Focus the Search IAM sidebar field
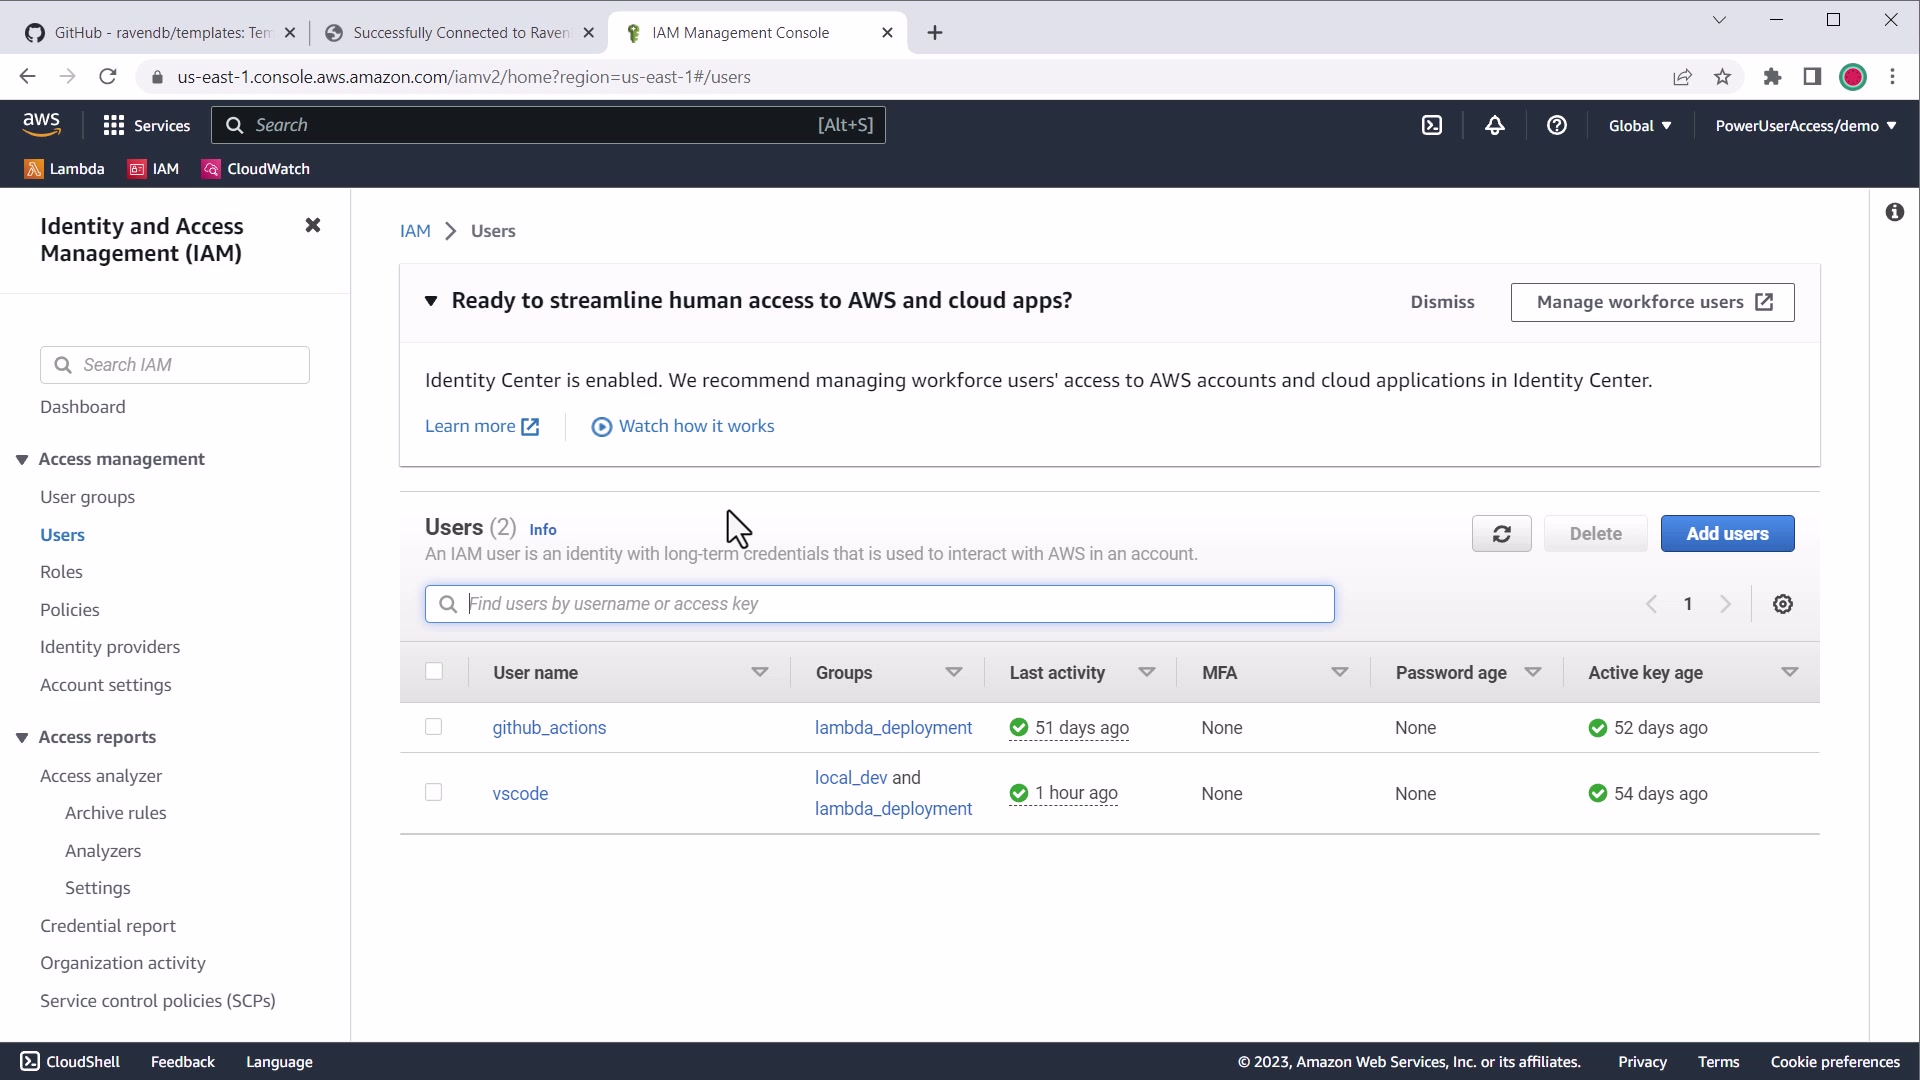1920x1080 pixels. 175,365
